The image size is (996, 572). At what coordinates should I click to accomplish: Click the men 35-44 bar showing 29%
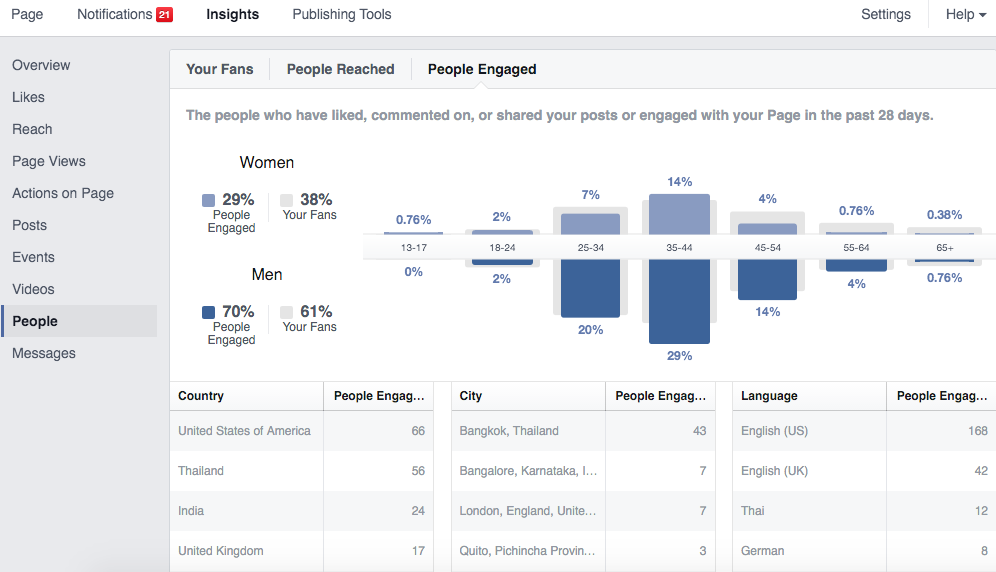pyautogui.click(x=679, y=300)
